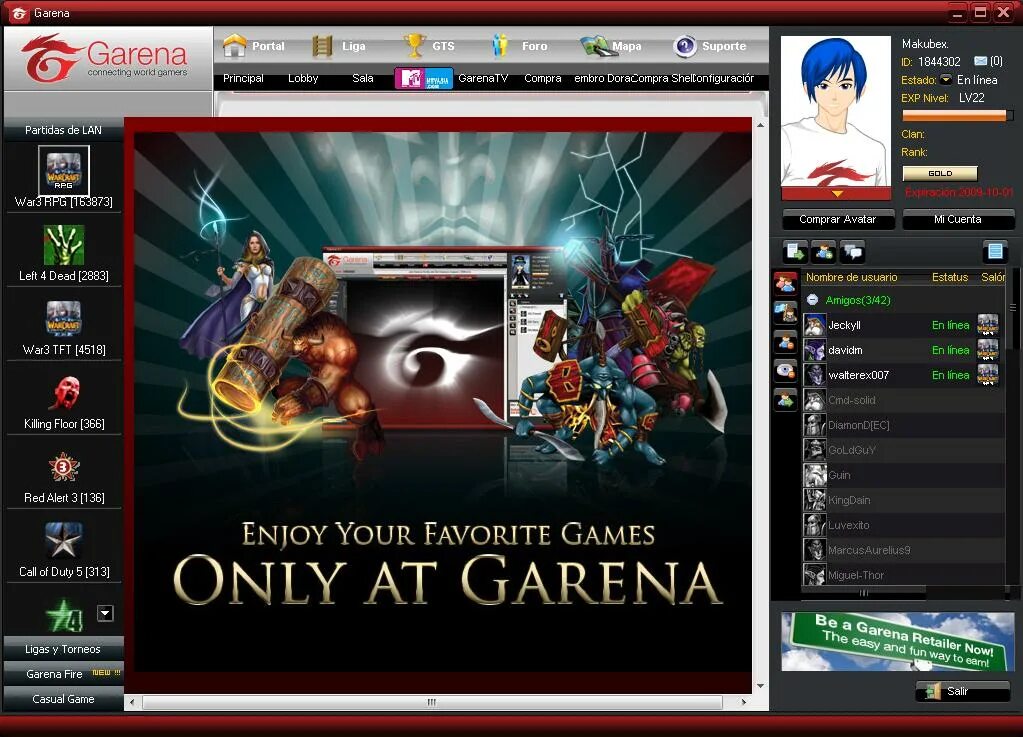
Task: Click the friends list vertical scrollbar
Action: tap(1015, 307)
